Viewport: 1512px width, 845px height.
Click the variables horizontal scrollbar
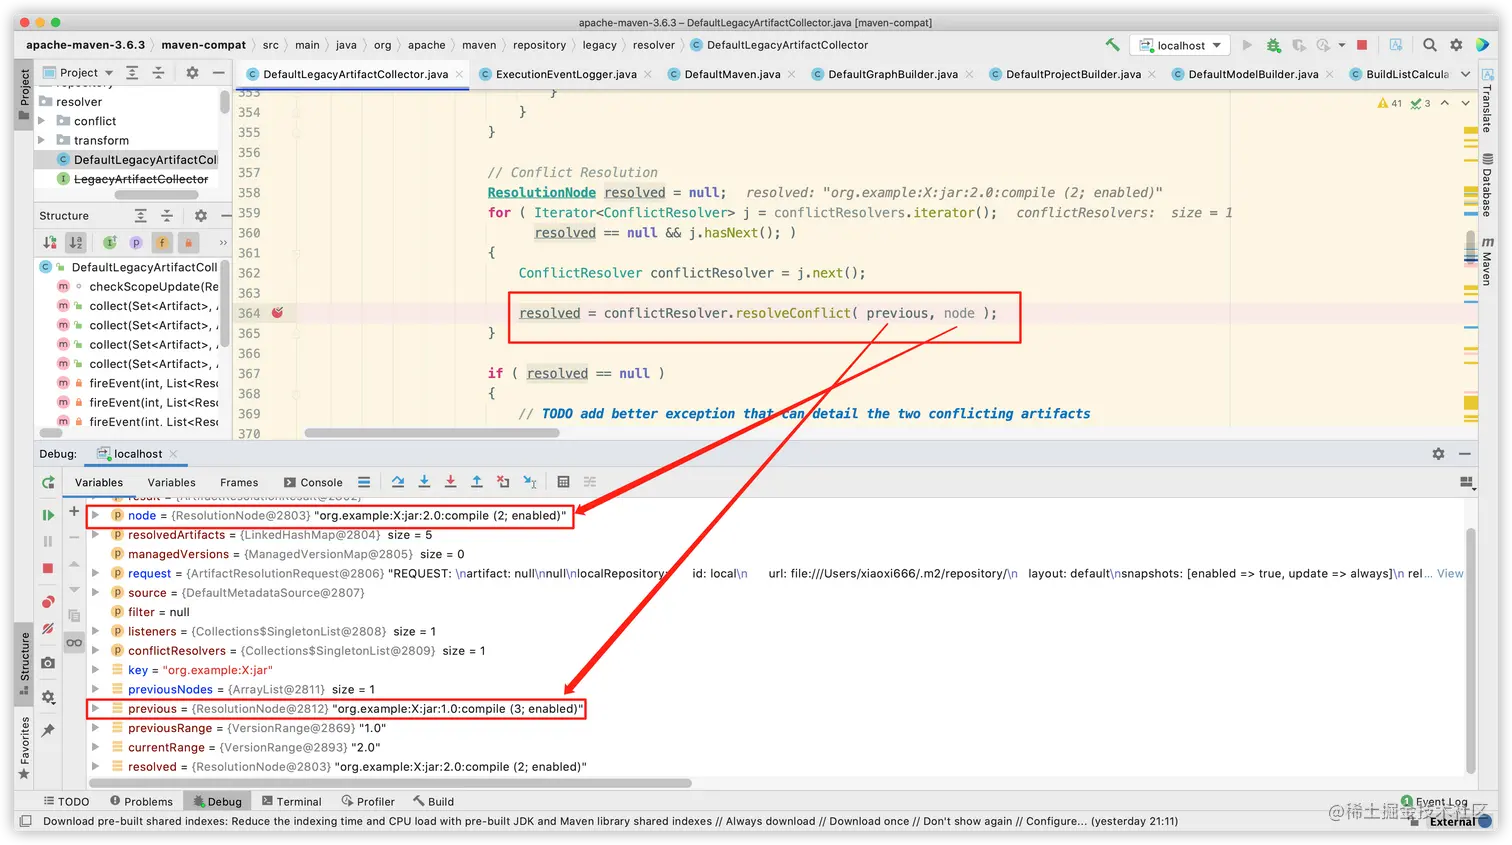pos(390,783)
